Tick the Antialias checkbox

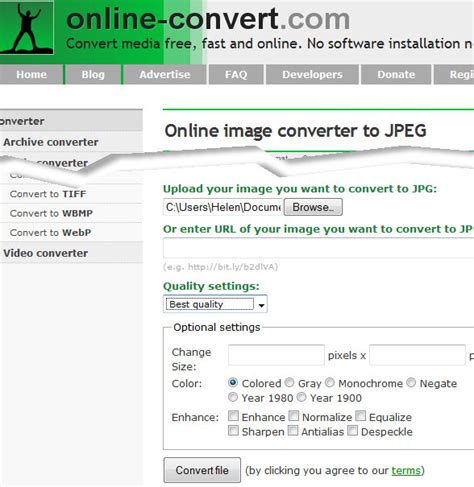tap(293, 431)
